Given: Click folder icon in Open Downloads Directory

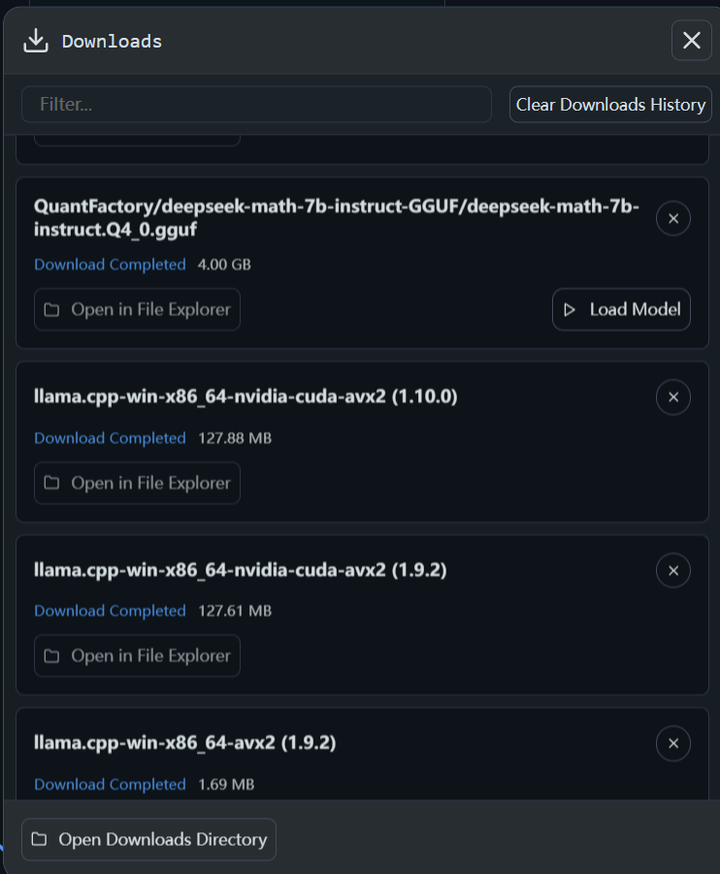Looking at the screenshot, I should (39, 839).
